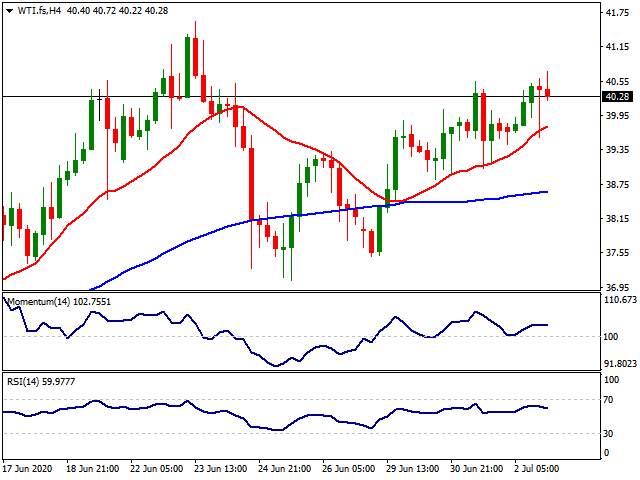Select the 39.95 price axis label

coord(618,116)
